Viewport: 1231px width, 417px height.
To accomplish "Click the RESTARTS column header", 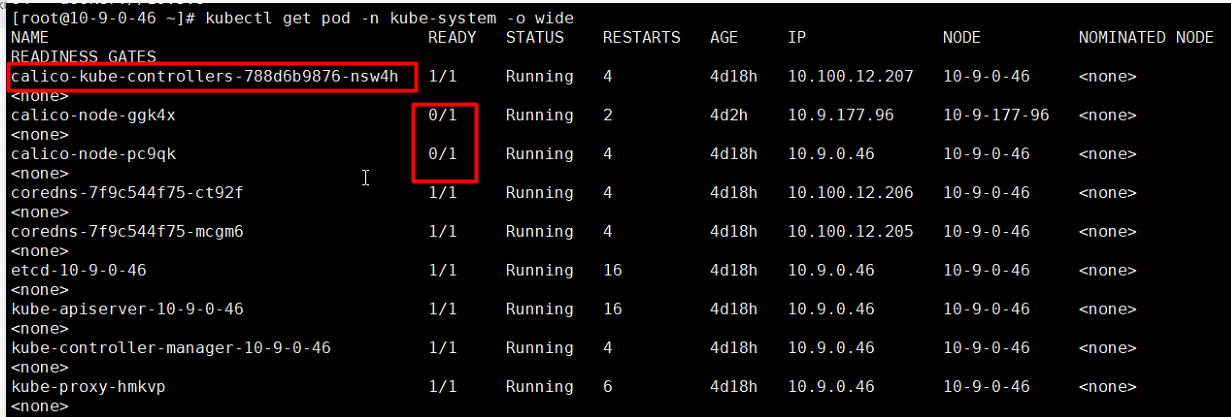I will [641, 38].
